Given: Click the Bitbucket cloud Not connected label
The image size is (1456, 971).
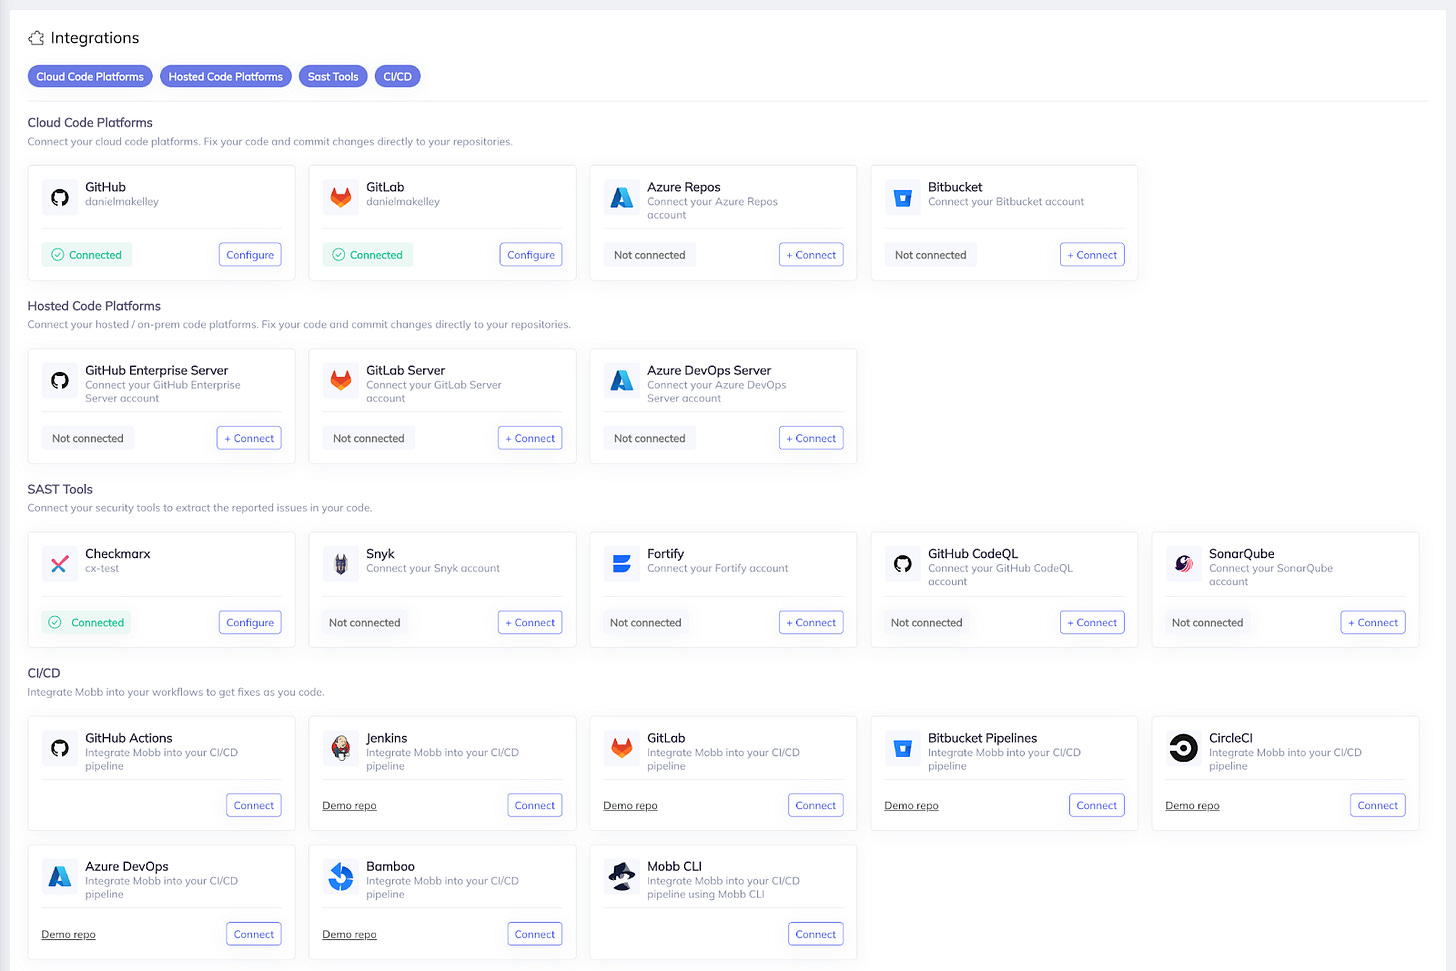Looking at the screenshot, I should click(x=931, y=255).
